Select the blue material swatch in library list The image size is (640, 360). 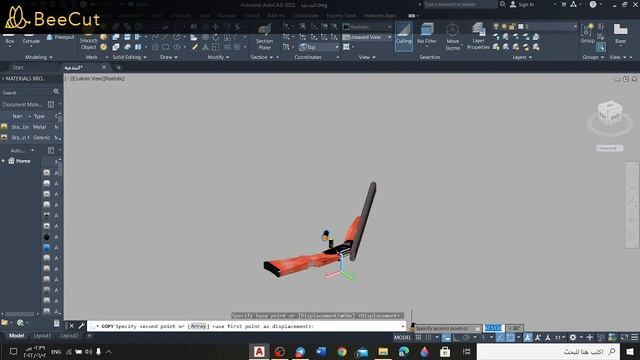coord(47,247)
